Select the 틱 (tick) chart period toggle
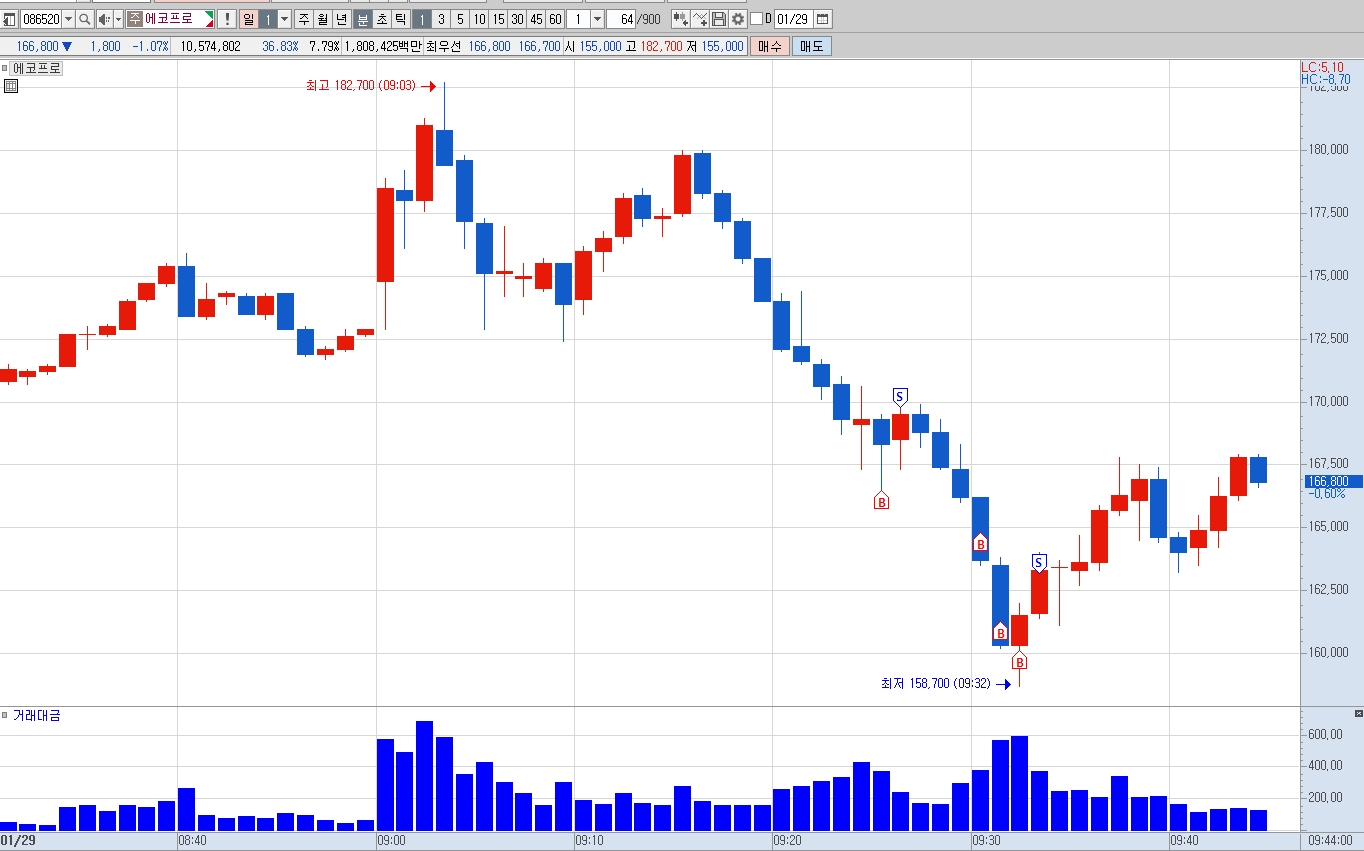The image size is (1364, 851). pos(400,19)
